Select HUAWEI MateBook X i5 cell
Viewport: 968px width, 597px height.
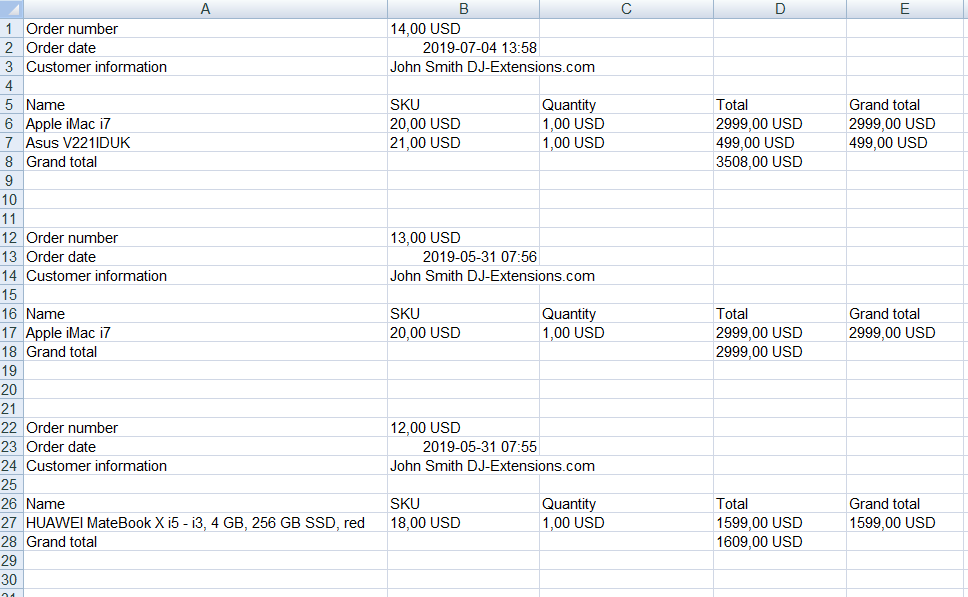tap(206, 523)
